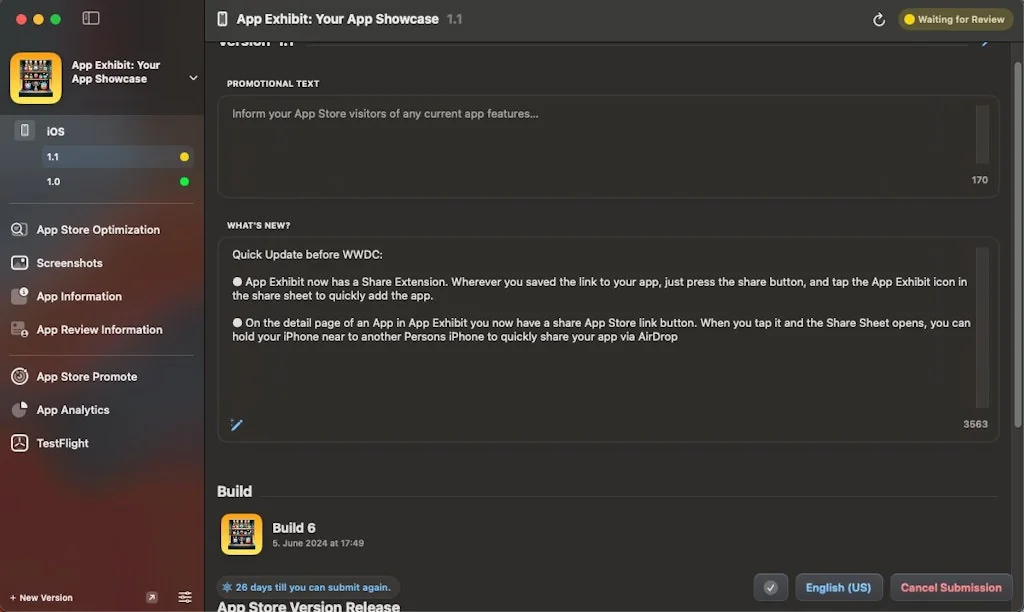This screenshot has width=1024, height=612.
Task: Click the share arrow next to New Version
Action: pos(151,597)
